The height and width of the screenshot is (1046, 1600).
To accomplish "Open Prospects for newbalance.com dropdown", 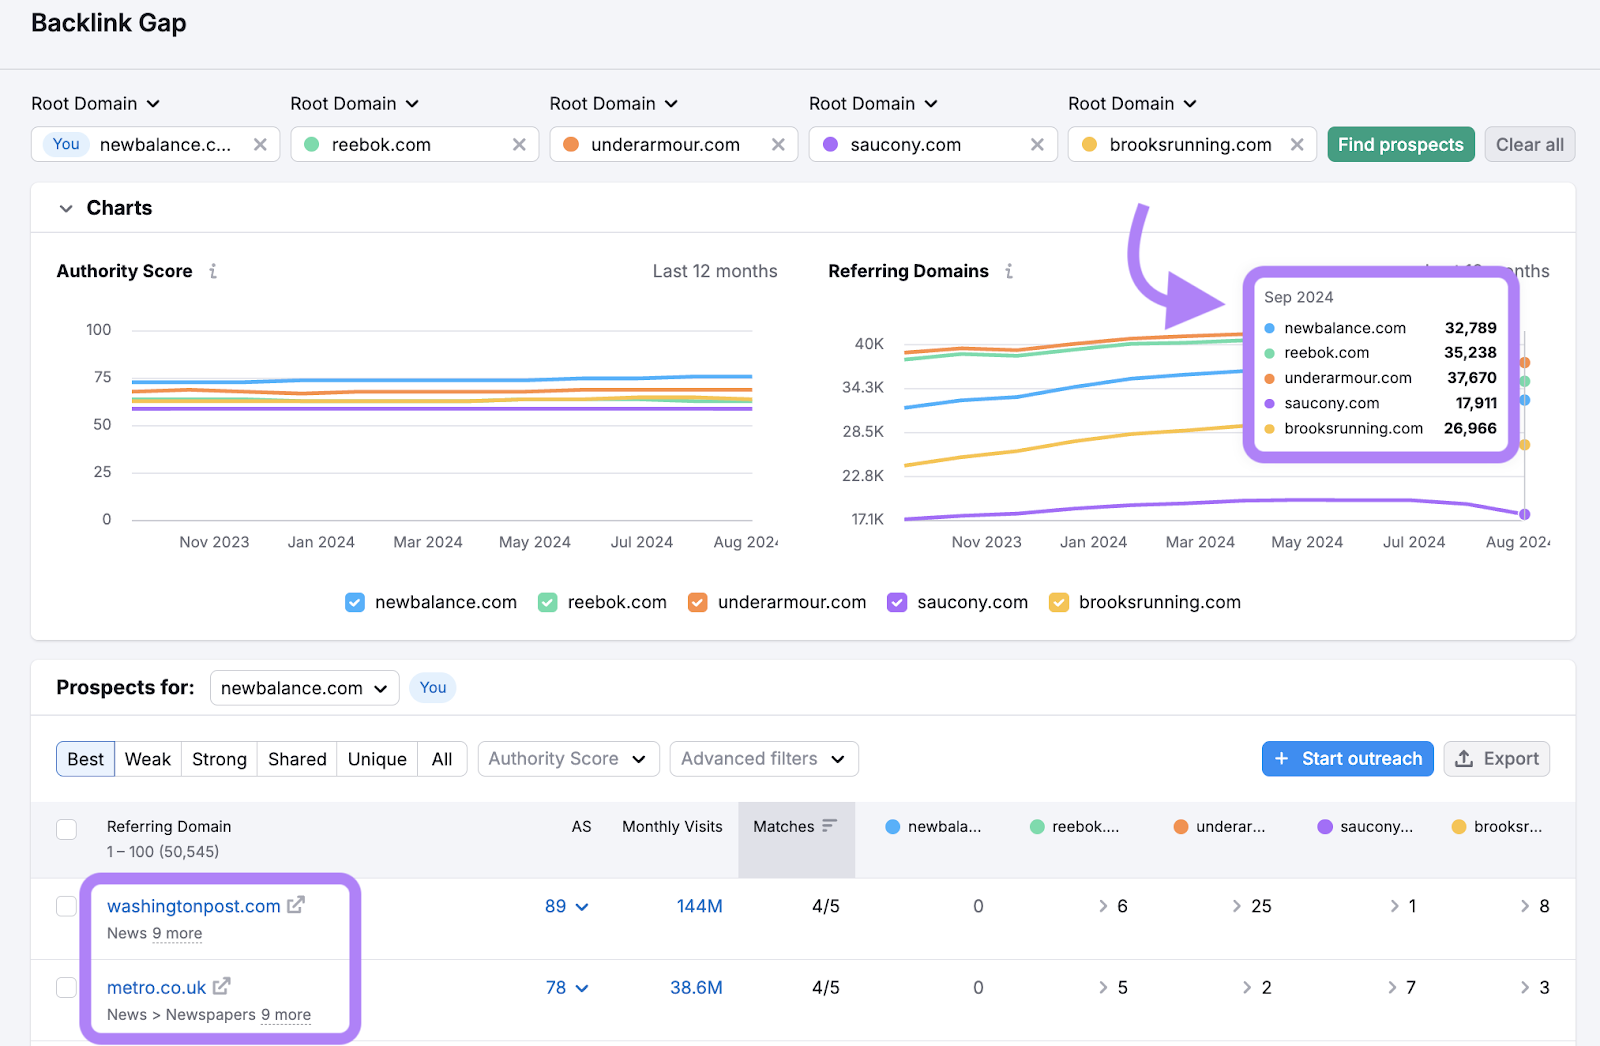I will pos(304,688).
